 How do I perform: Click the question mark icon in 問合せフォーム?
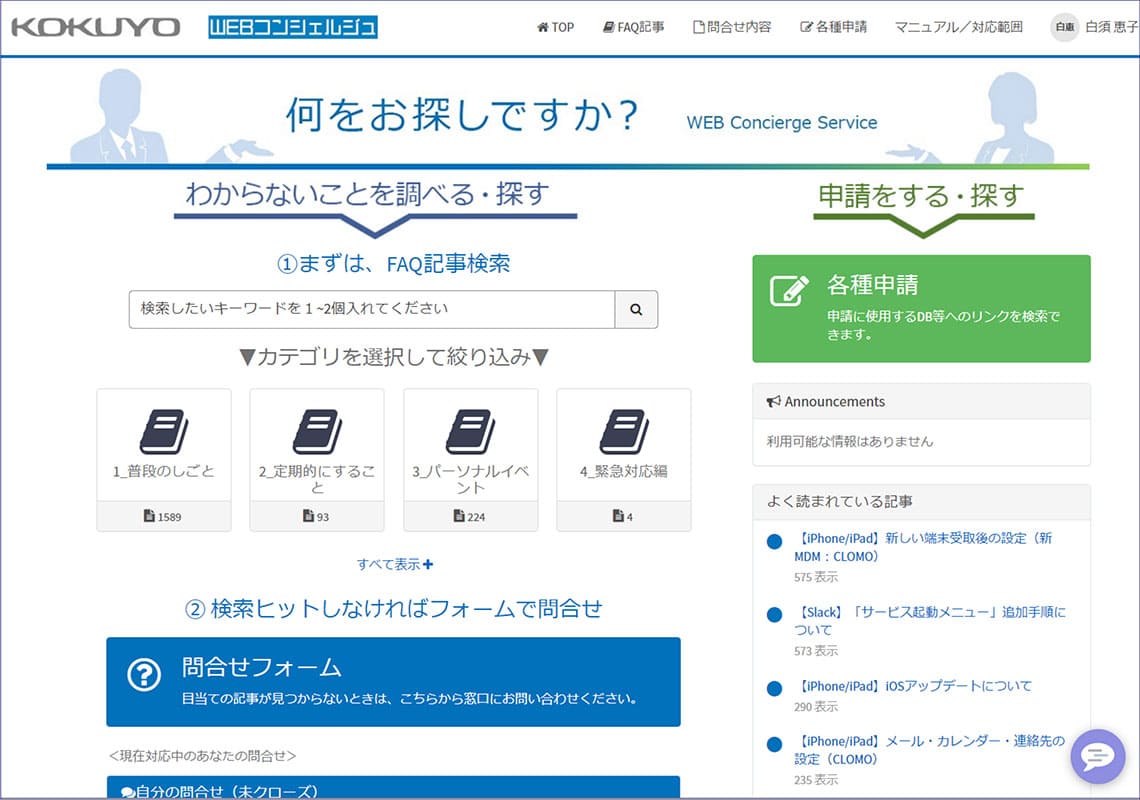pyautogui.click(x=144, y=675)
